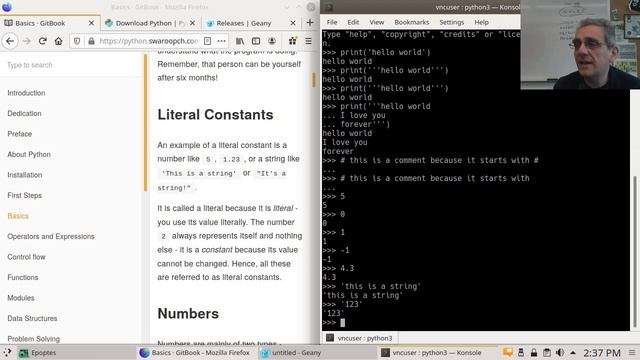This screenshot has width=640, height=360.
Task: Click the Firefox forward arrow
Action: pyautogui.click(x=27, y=41)
